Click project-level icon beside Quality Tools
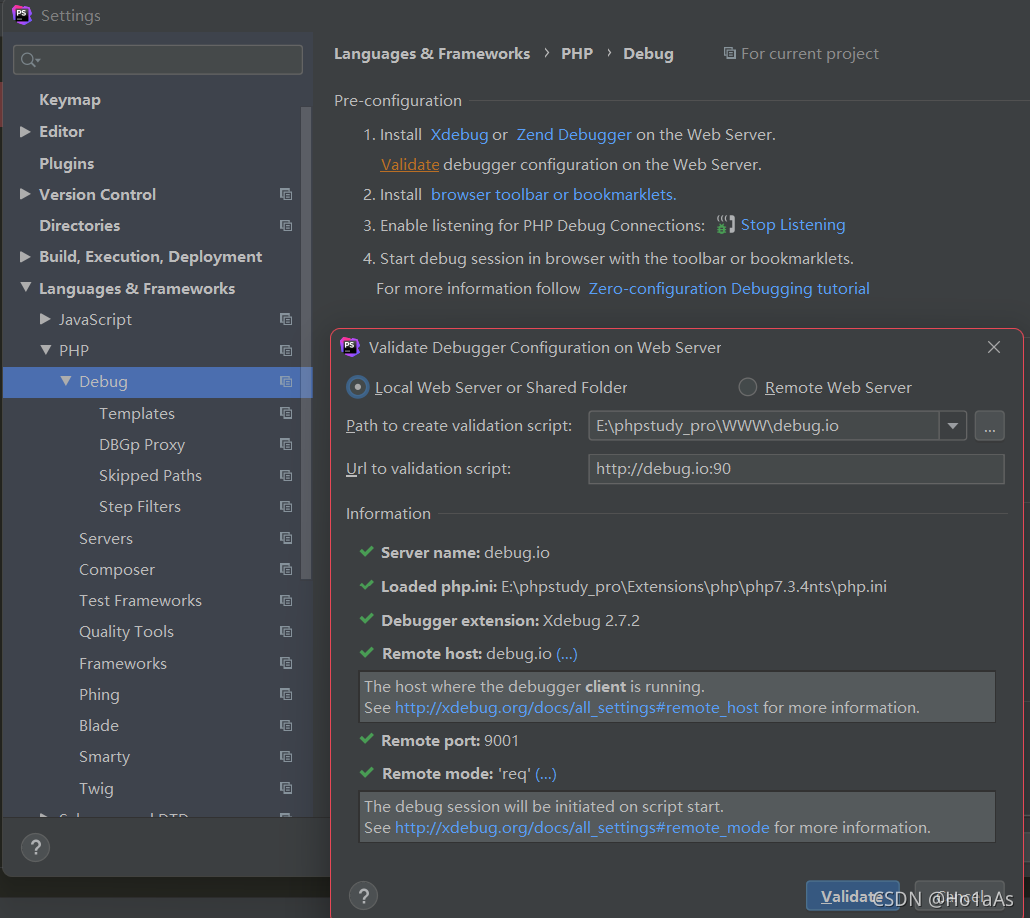1030x918 pixels. [286, 631]
